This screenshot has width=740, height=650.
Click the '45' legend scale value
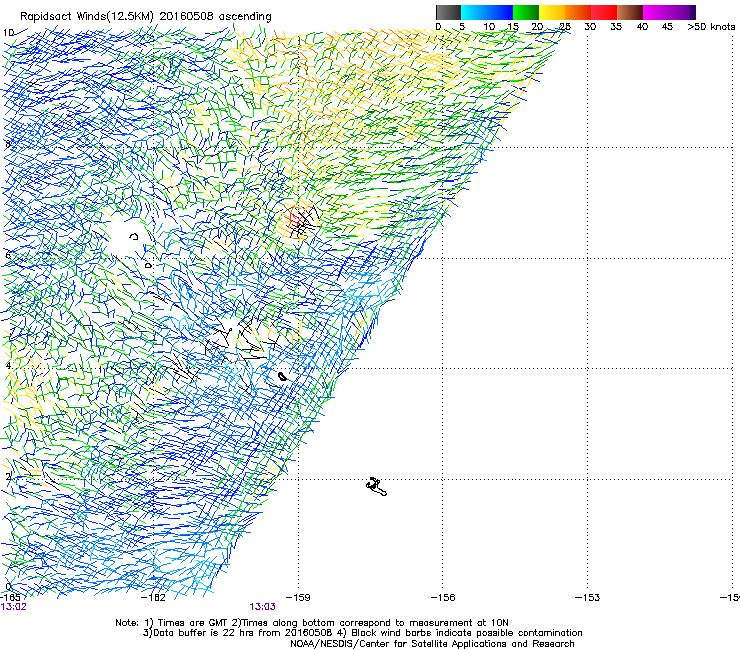click(667, 27)
